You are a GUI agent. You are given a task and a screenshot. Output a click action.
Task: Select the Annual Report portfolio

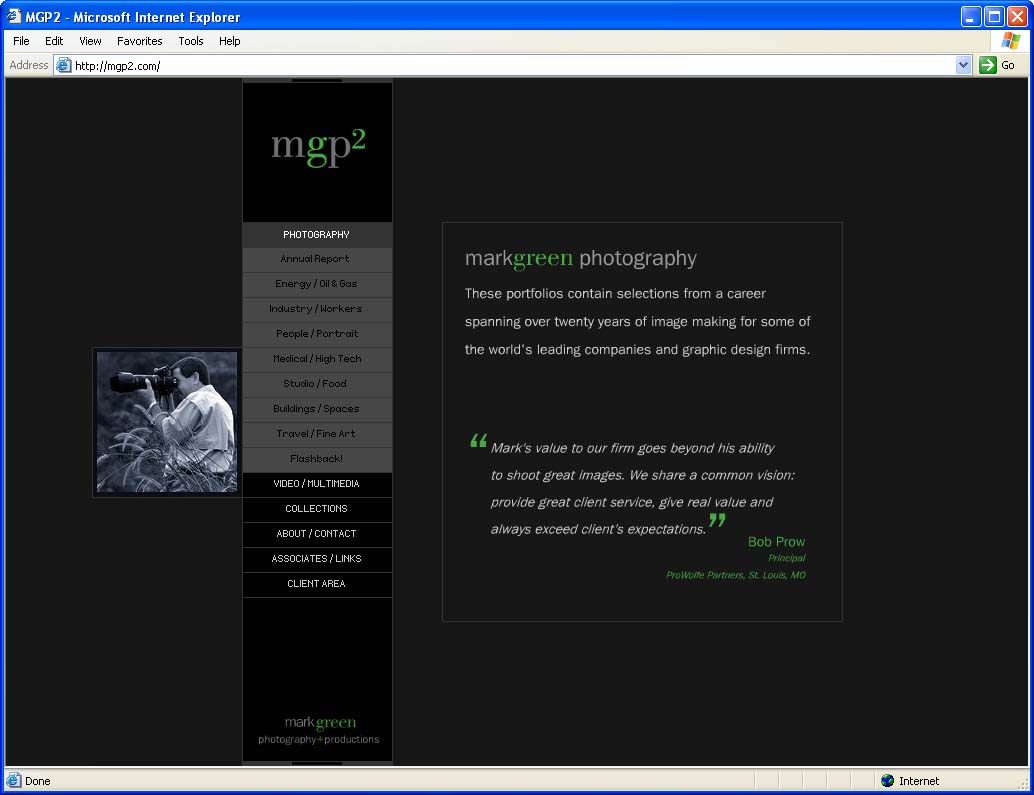316,259
